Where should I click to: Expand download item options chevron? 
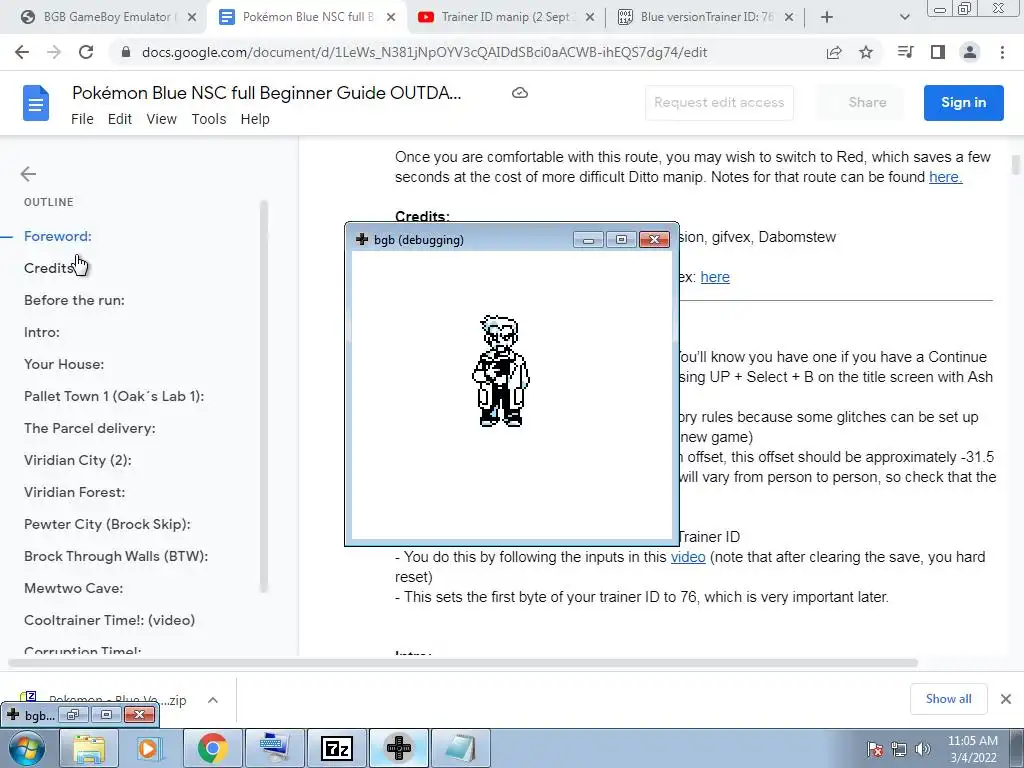pyautogui.click(x=212, y=700)
